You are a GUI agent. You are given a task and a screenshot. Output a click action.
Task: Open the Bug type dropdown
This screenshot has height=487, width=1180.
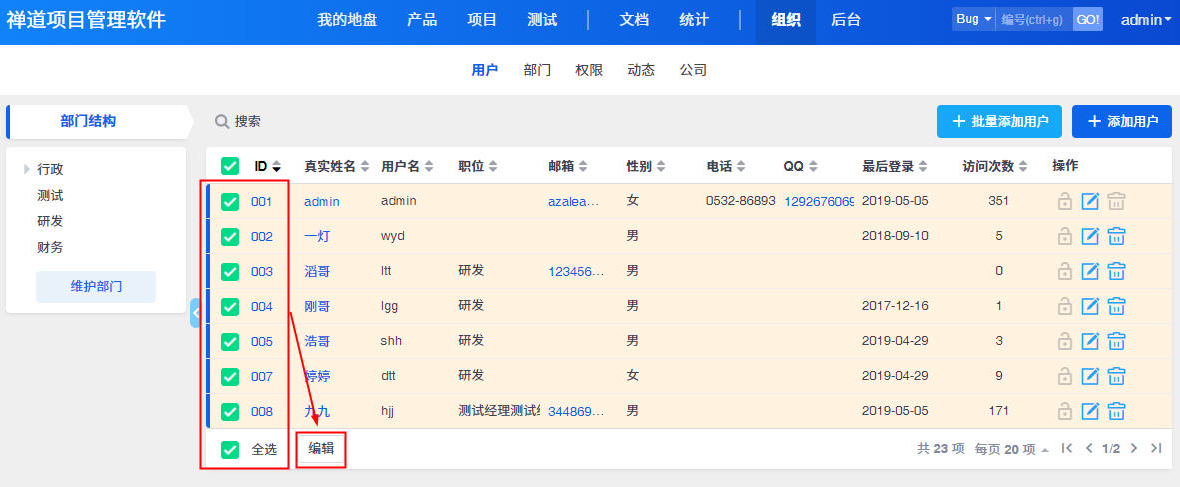click(973, 20)
